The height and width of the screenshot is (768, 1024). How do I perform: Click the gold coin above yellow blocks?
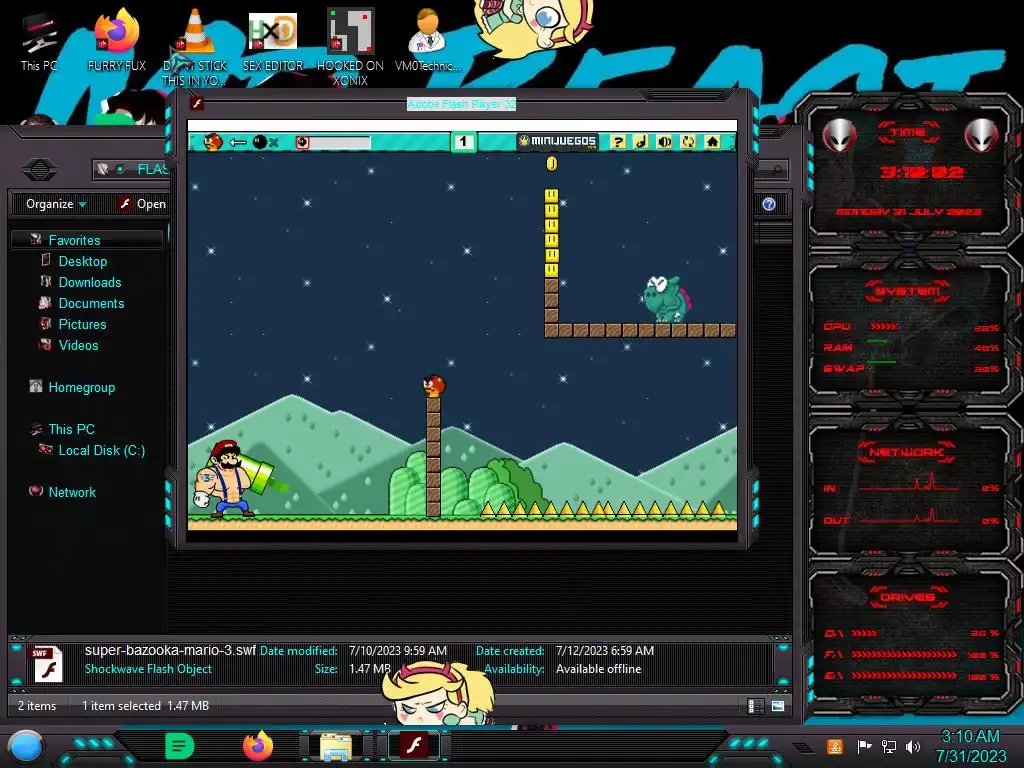(x=552, y=163)
